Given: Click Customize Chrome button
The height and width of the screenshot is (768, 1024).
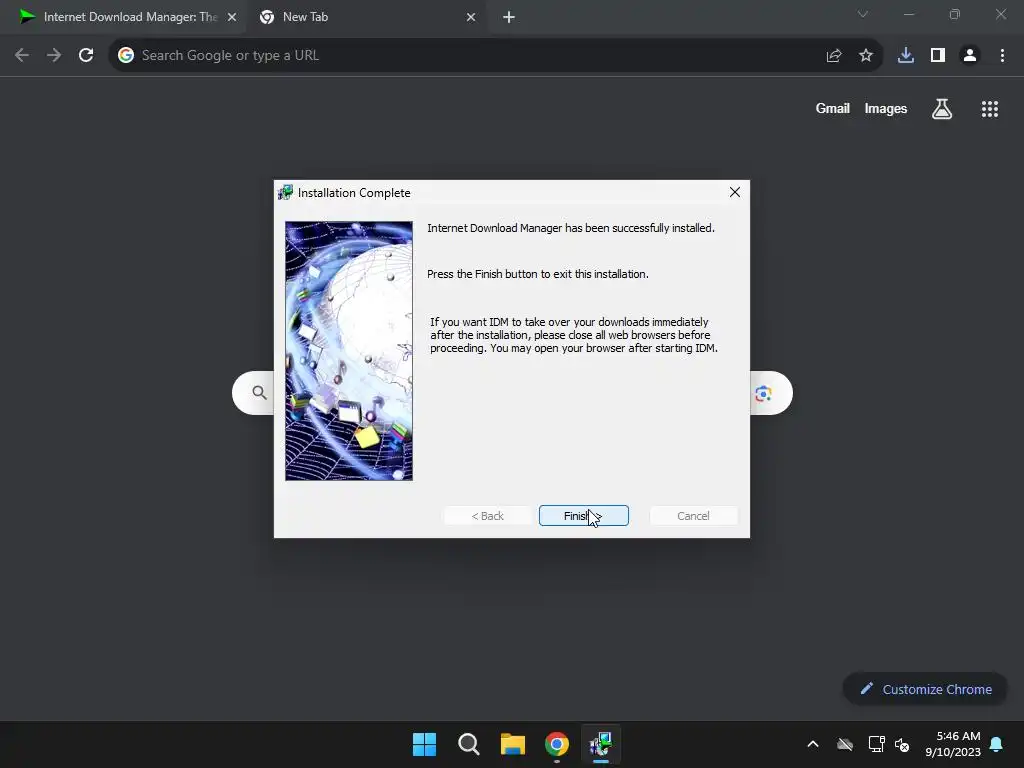Looking at the screenshot, I should 925,689.
